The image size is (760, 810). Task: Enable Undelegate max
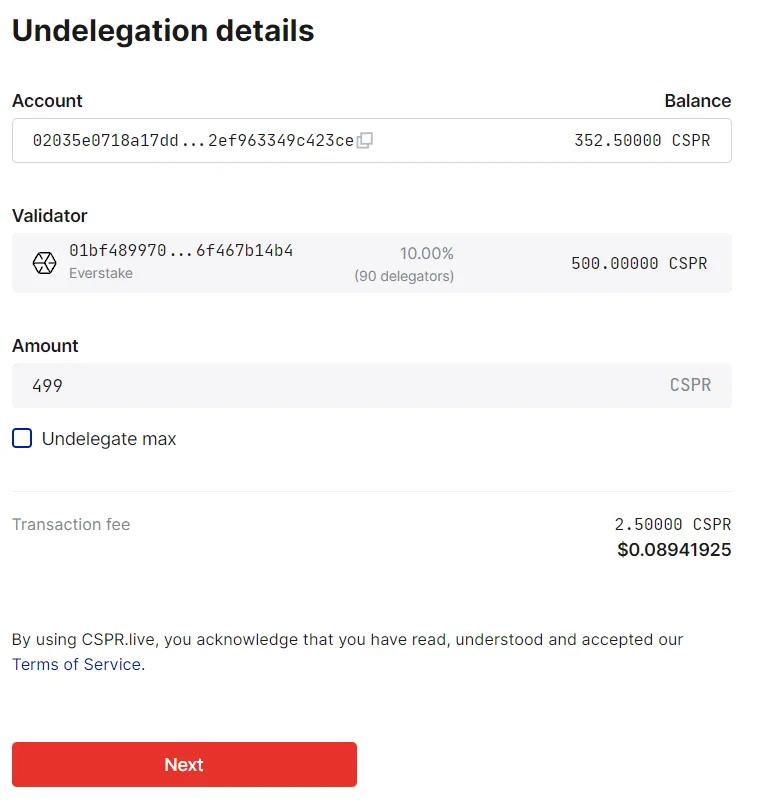21,438
